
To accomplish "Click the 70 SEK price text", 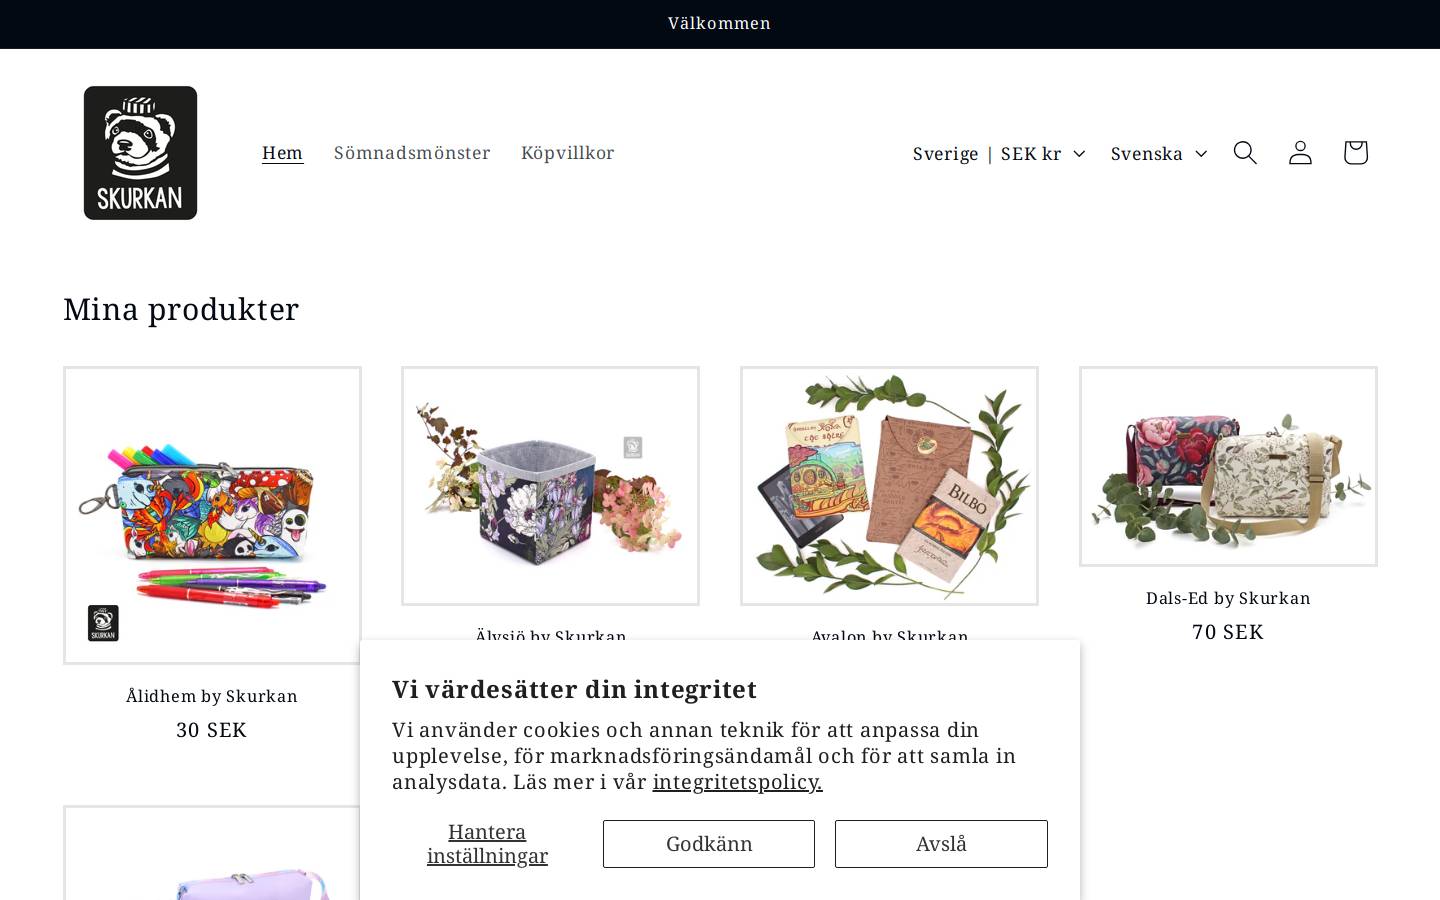I will pos(1228,632).
